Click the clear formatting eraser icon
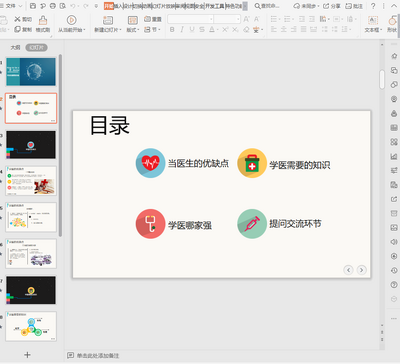This screenshot has width=400, height=364. [246, 30]
